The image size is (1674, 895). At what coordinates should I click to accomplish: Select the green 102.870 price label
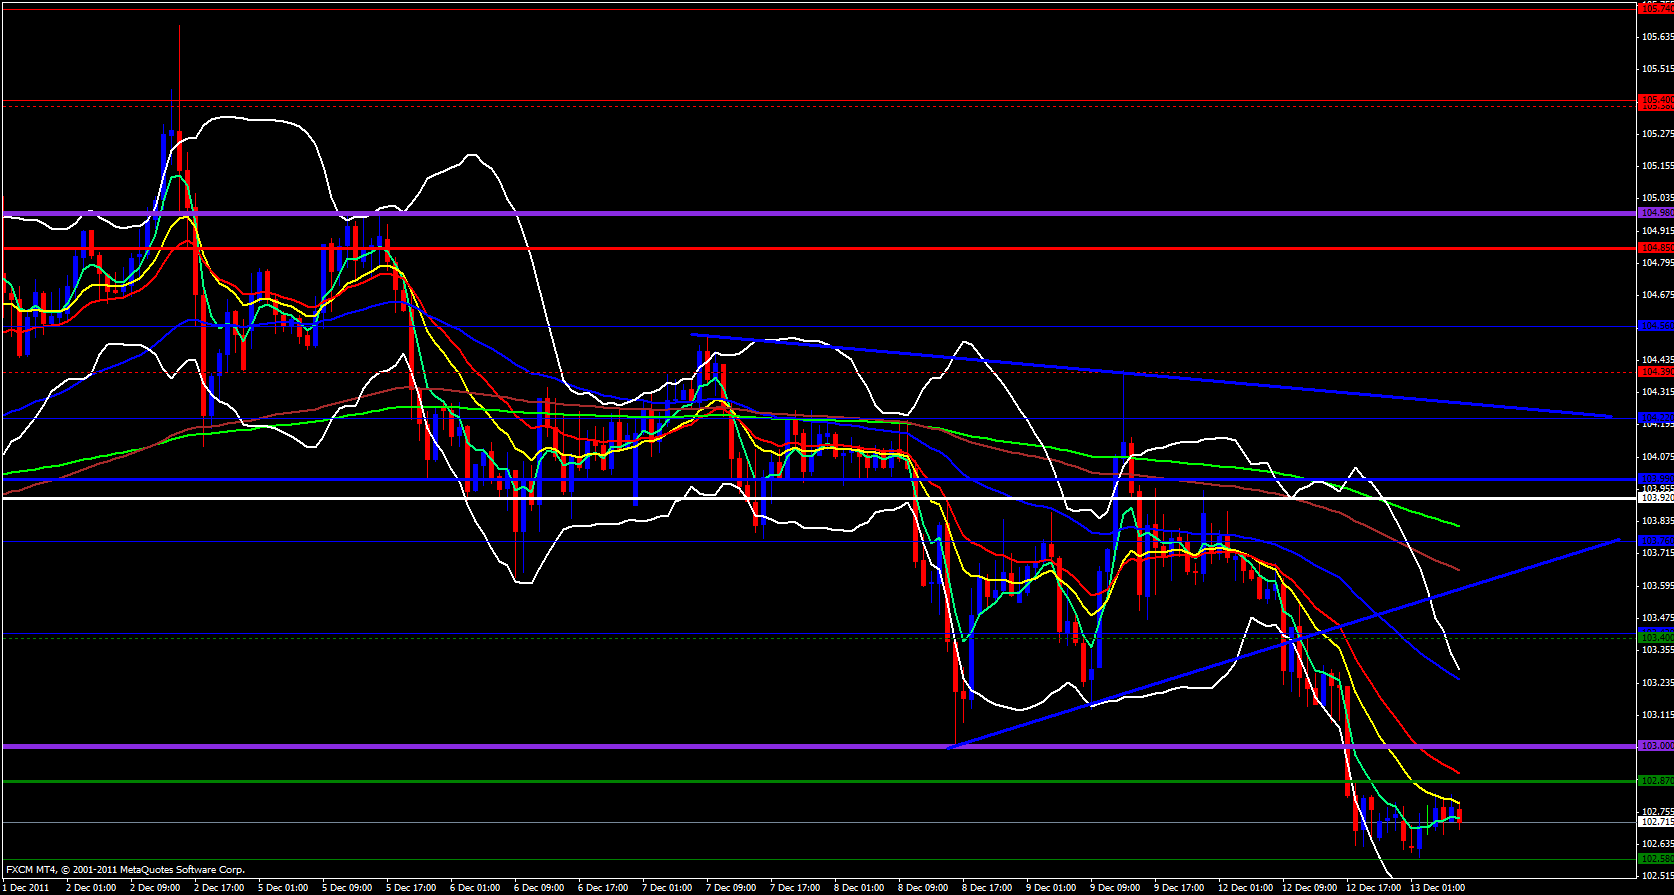tap(1655, 781)
